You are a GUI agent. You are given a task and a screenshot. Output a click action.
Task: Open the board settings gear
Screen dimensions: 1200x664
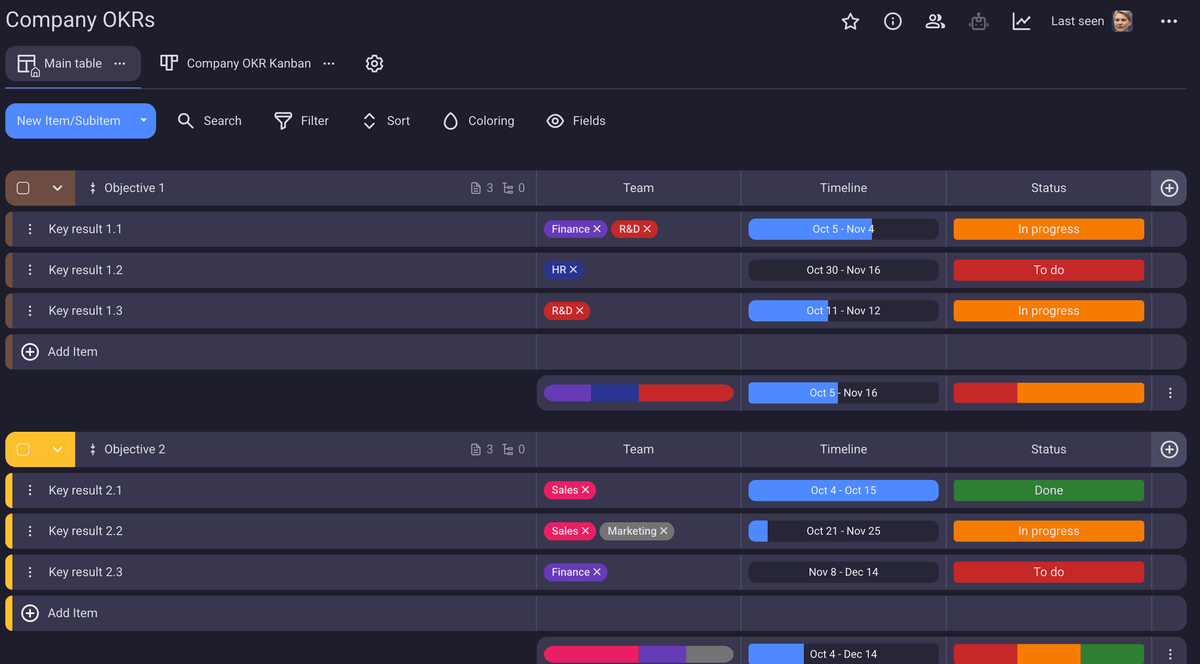coord(374,63)
